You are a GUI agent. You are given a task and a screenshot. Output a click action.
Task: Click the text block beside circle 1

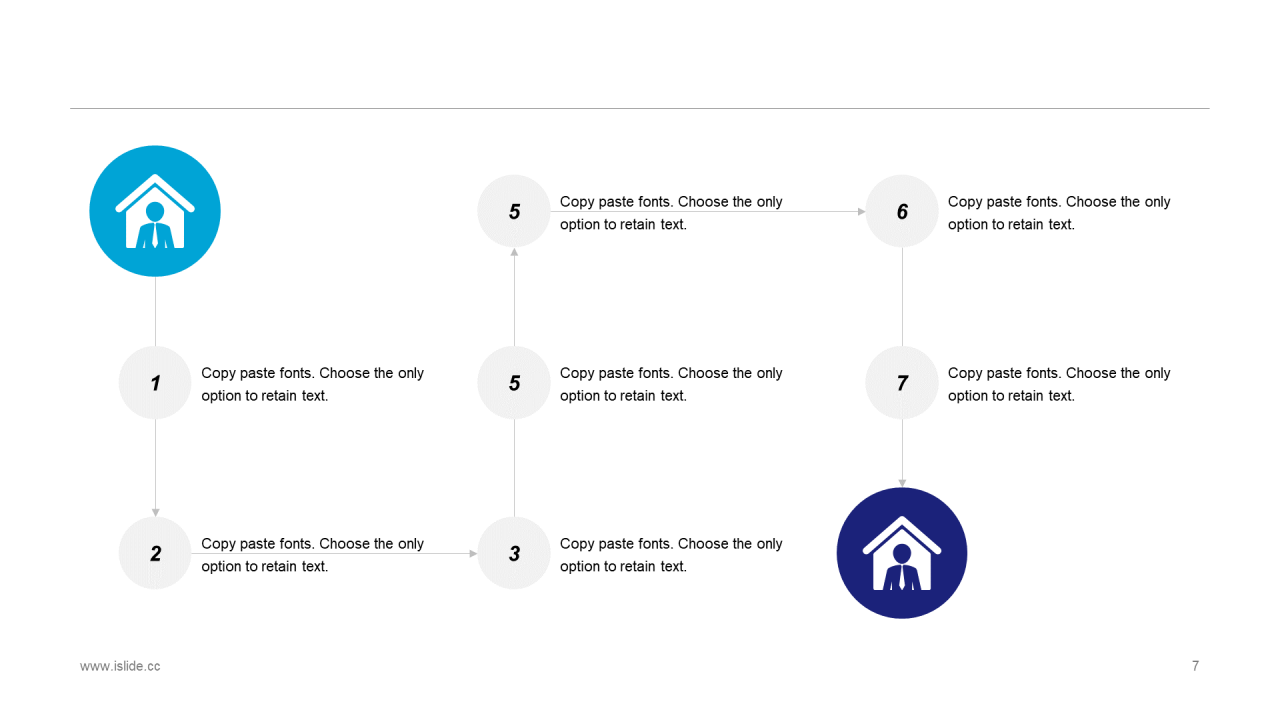(x=313, y=384)
